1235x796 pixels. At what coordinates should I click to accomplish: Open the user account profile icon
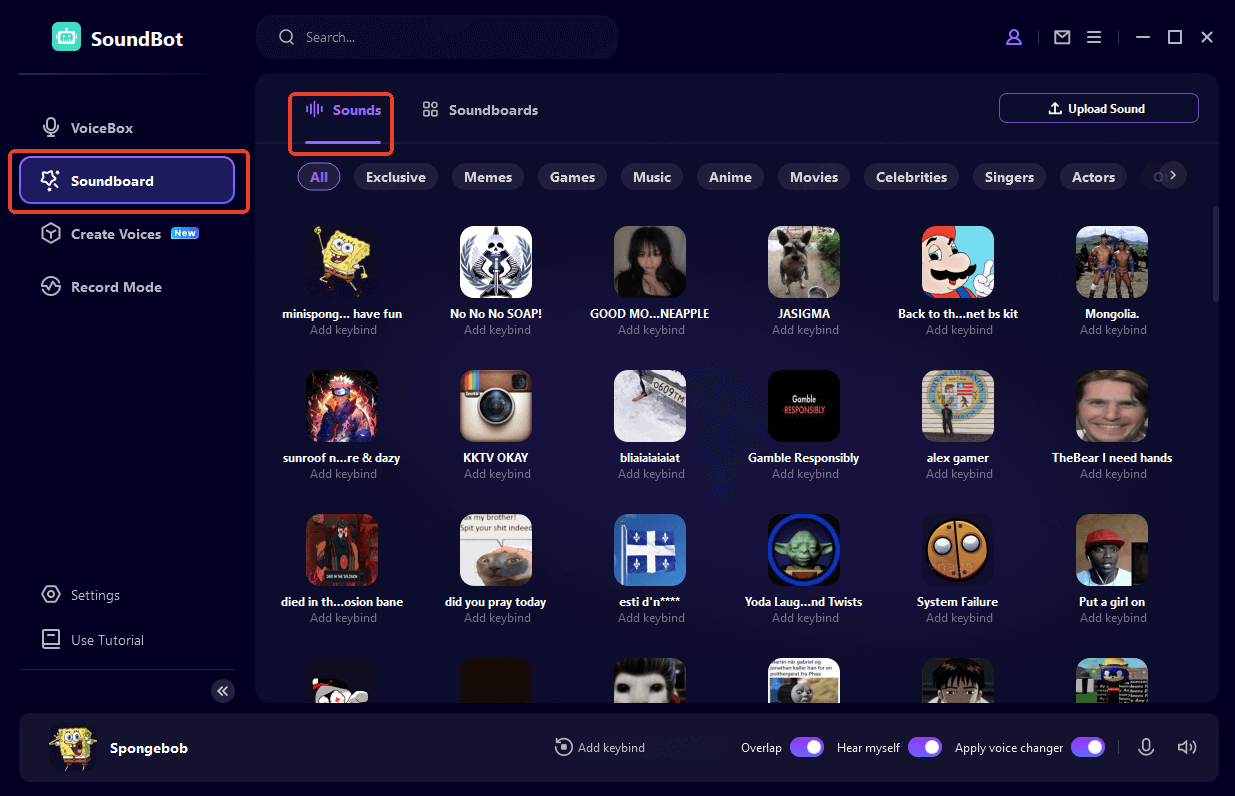pyautogui.click(x=1014, y=37)
